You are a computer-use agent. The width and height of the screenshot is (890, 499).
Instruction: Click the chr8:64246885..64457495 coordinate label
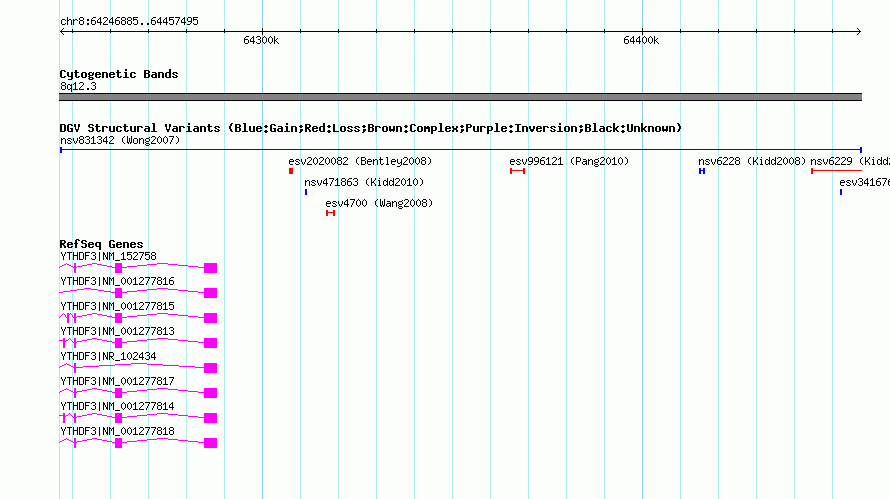click(x=129, y=21)
